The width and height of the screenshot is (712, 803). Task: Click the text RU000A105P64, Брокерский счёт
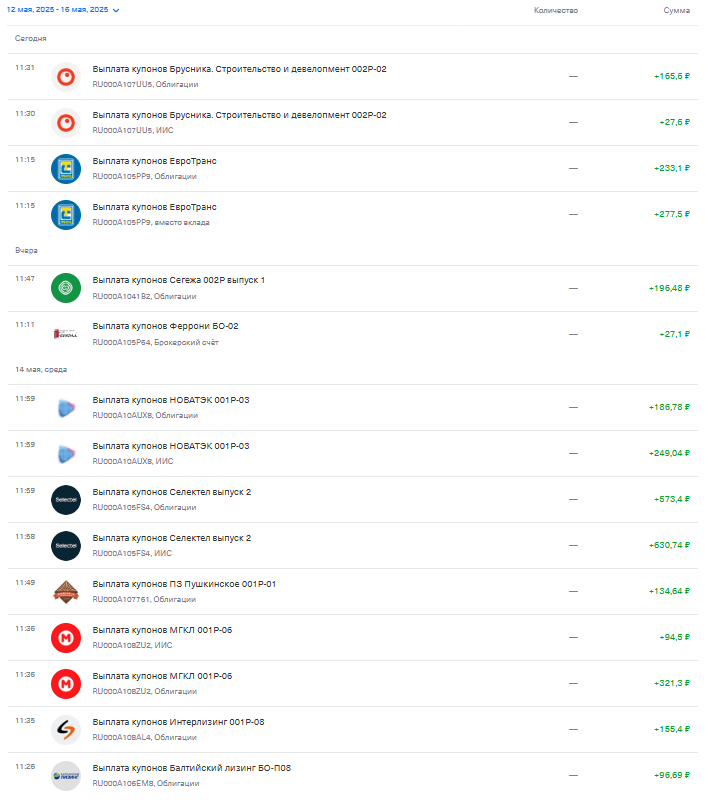[x=155, y=343]
